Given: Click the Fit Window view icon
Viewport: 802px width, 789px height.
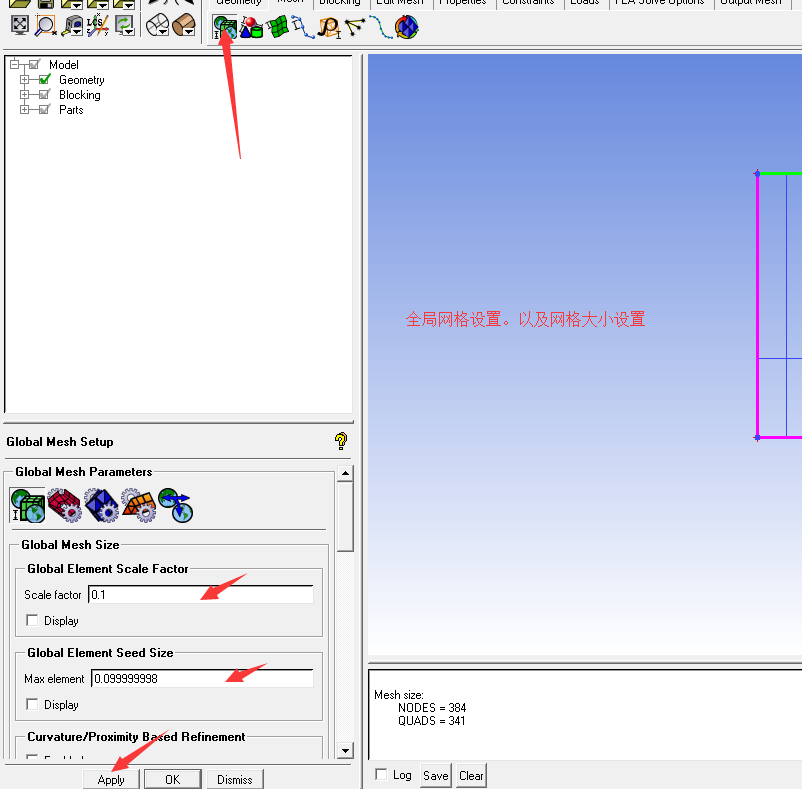Looking at the screenshot, I should tap(19, 25).
